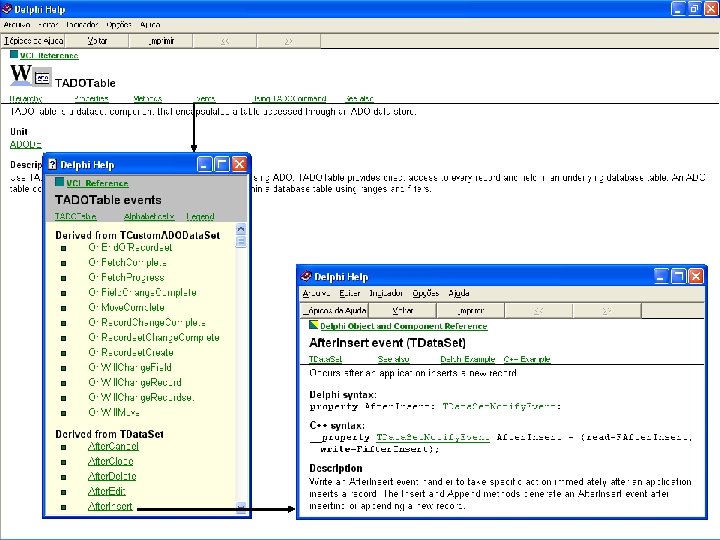This screenshot has height=540, width=720.
Task: Click scroll up arrow in the events window
Action: [x=241, y=229]
